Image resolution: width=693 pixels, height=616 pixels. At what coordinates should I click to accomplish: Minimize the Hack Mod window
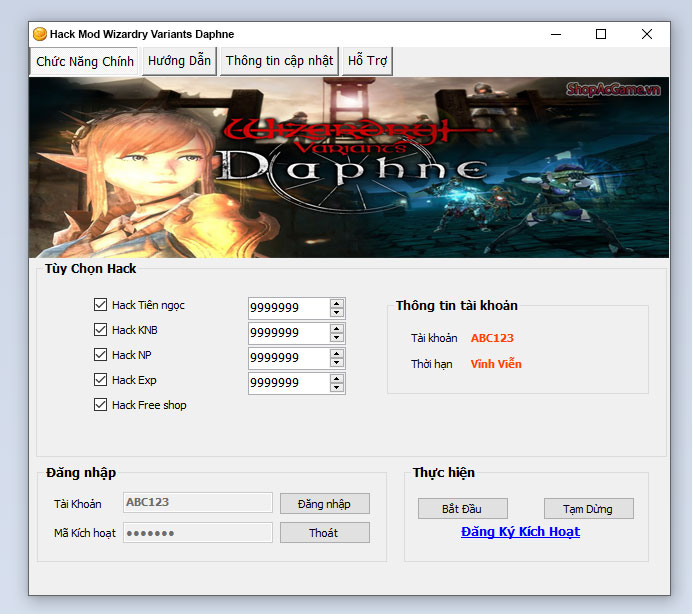click(556, 34)
